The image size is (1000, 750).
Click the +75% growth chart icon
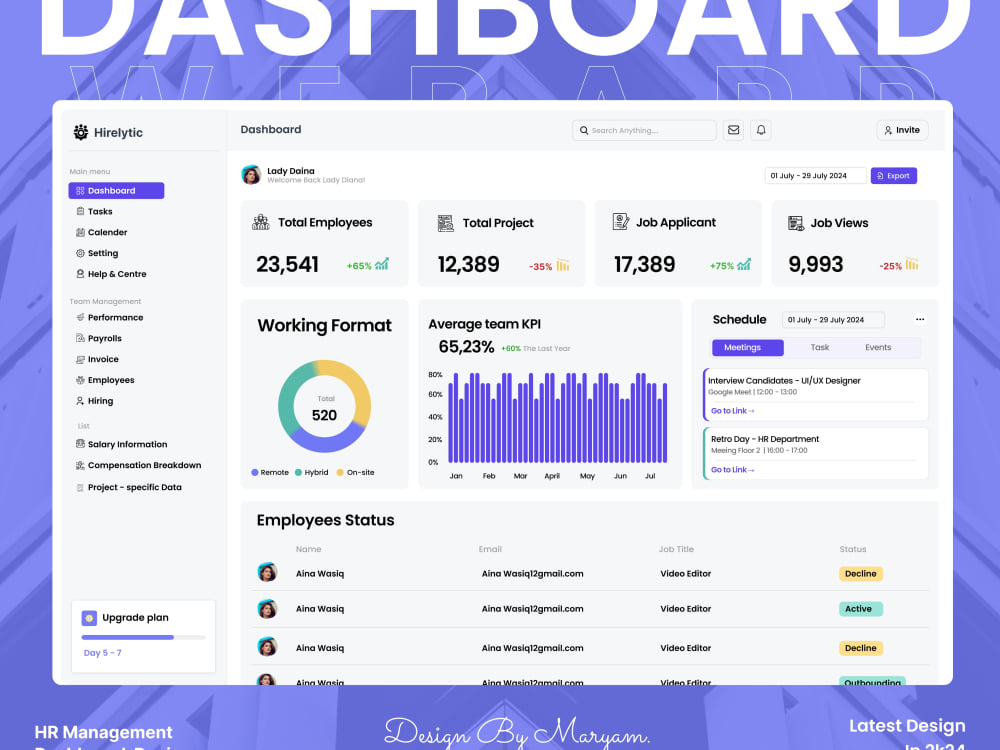click(744, 264)
